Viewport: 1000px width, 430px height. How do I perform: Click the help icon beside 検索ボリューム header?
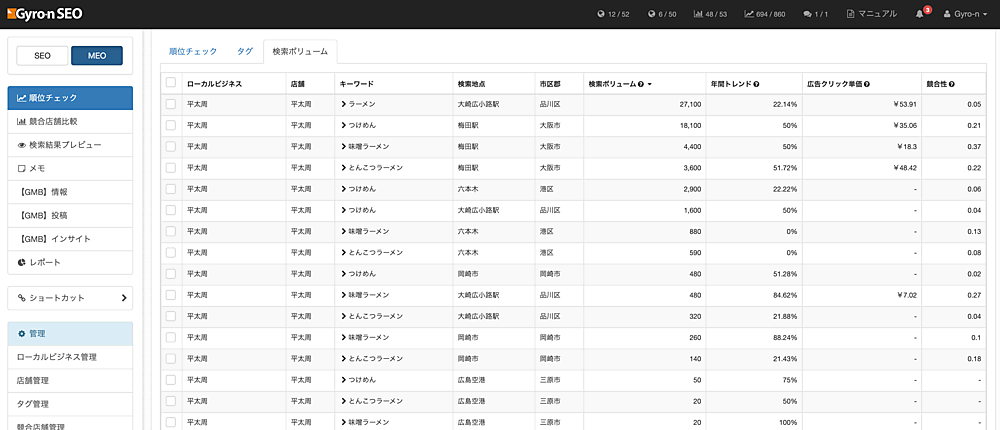click(x=640, y=84)
